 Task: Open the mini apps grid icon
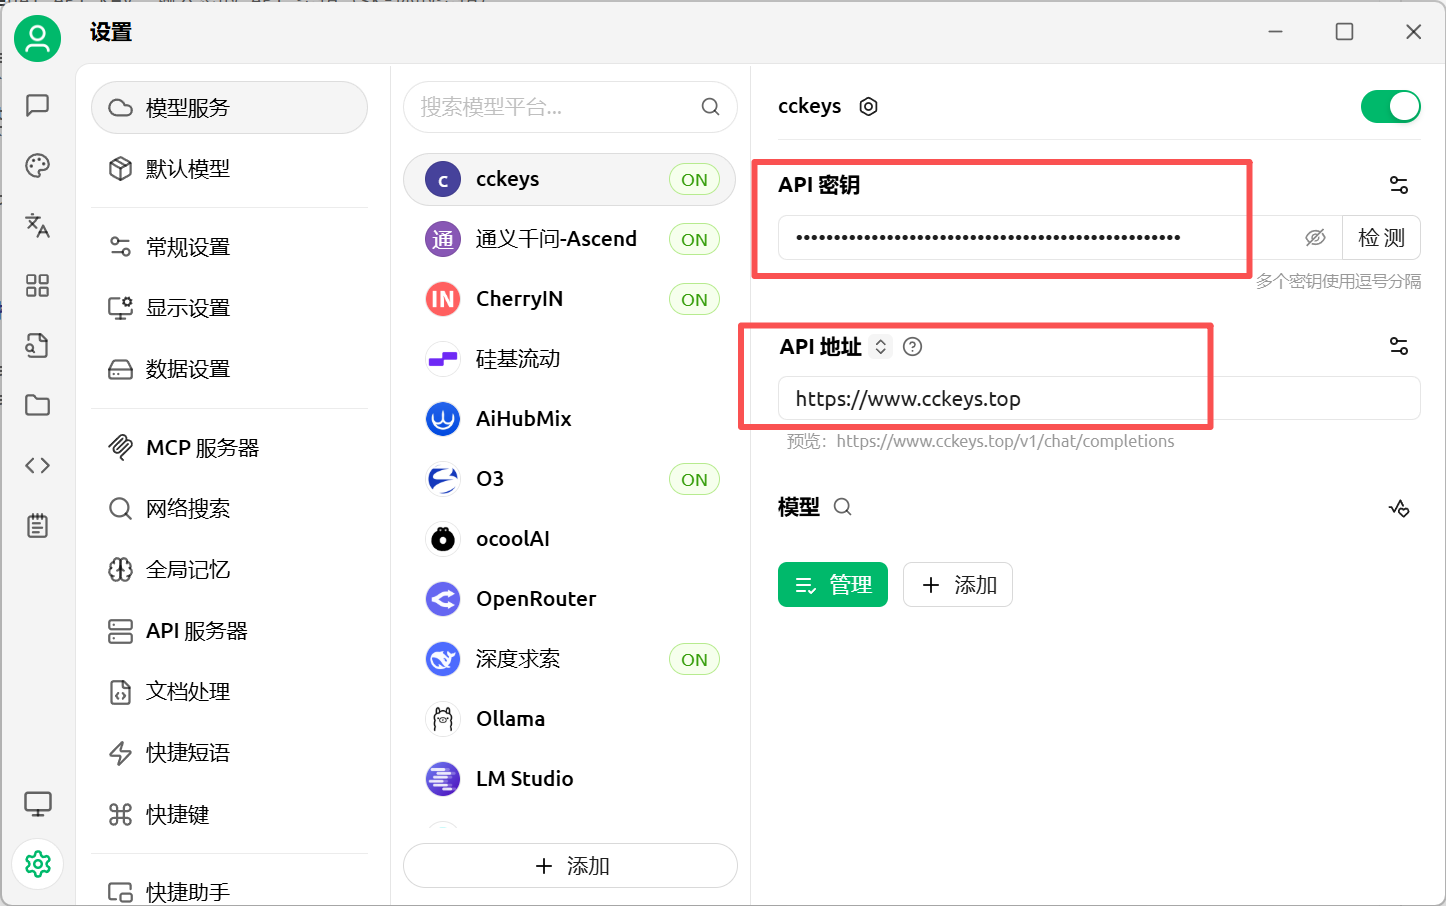(x=37, y=285)
